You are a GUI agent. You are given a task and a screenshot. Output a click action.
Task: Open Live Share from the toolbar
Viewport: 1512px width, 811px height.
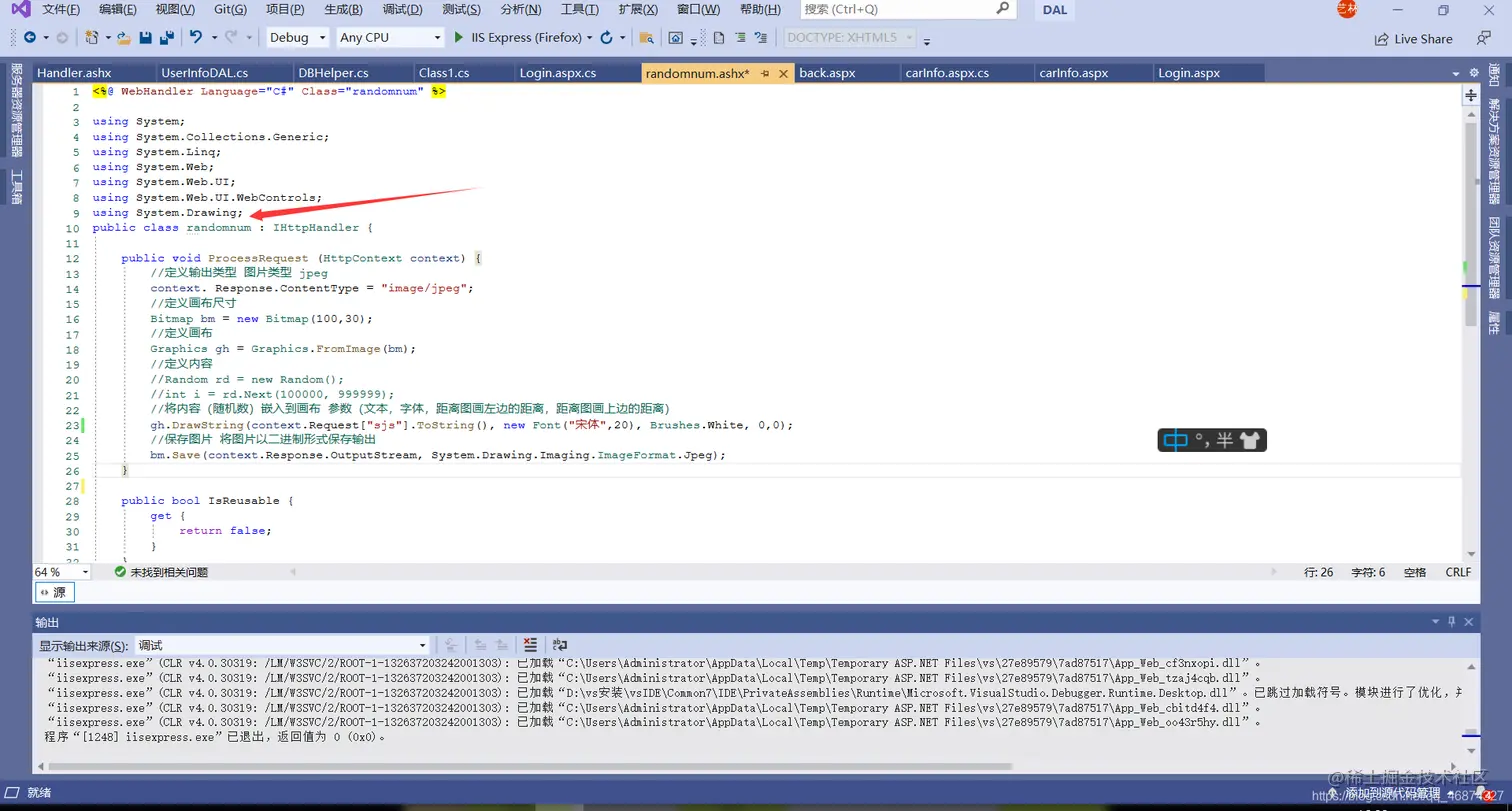coord(1414,38)
